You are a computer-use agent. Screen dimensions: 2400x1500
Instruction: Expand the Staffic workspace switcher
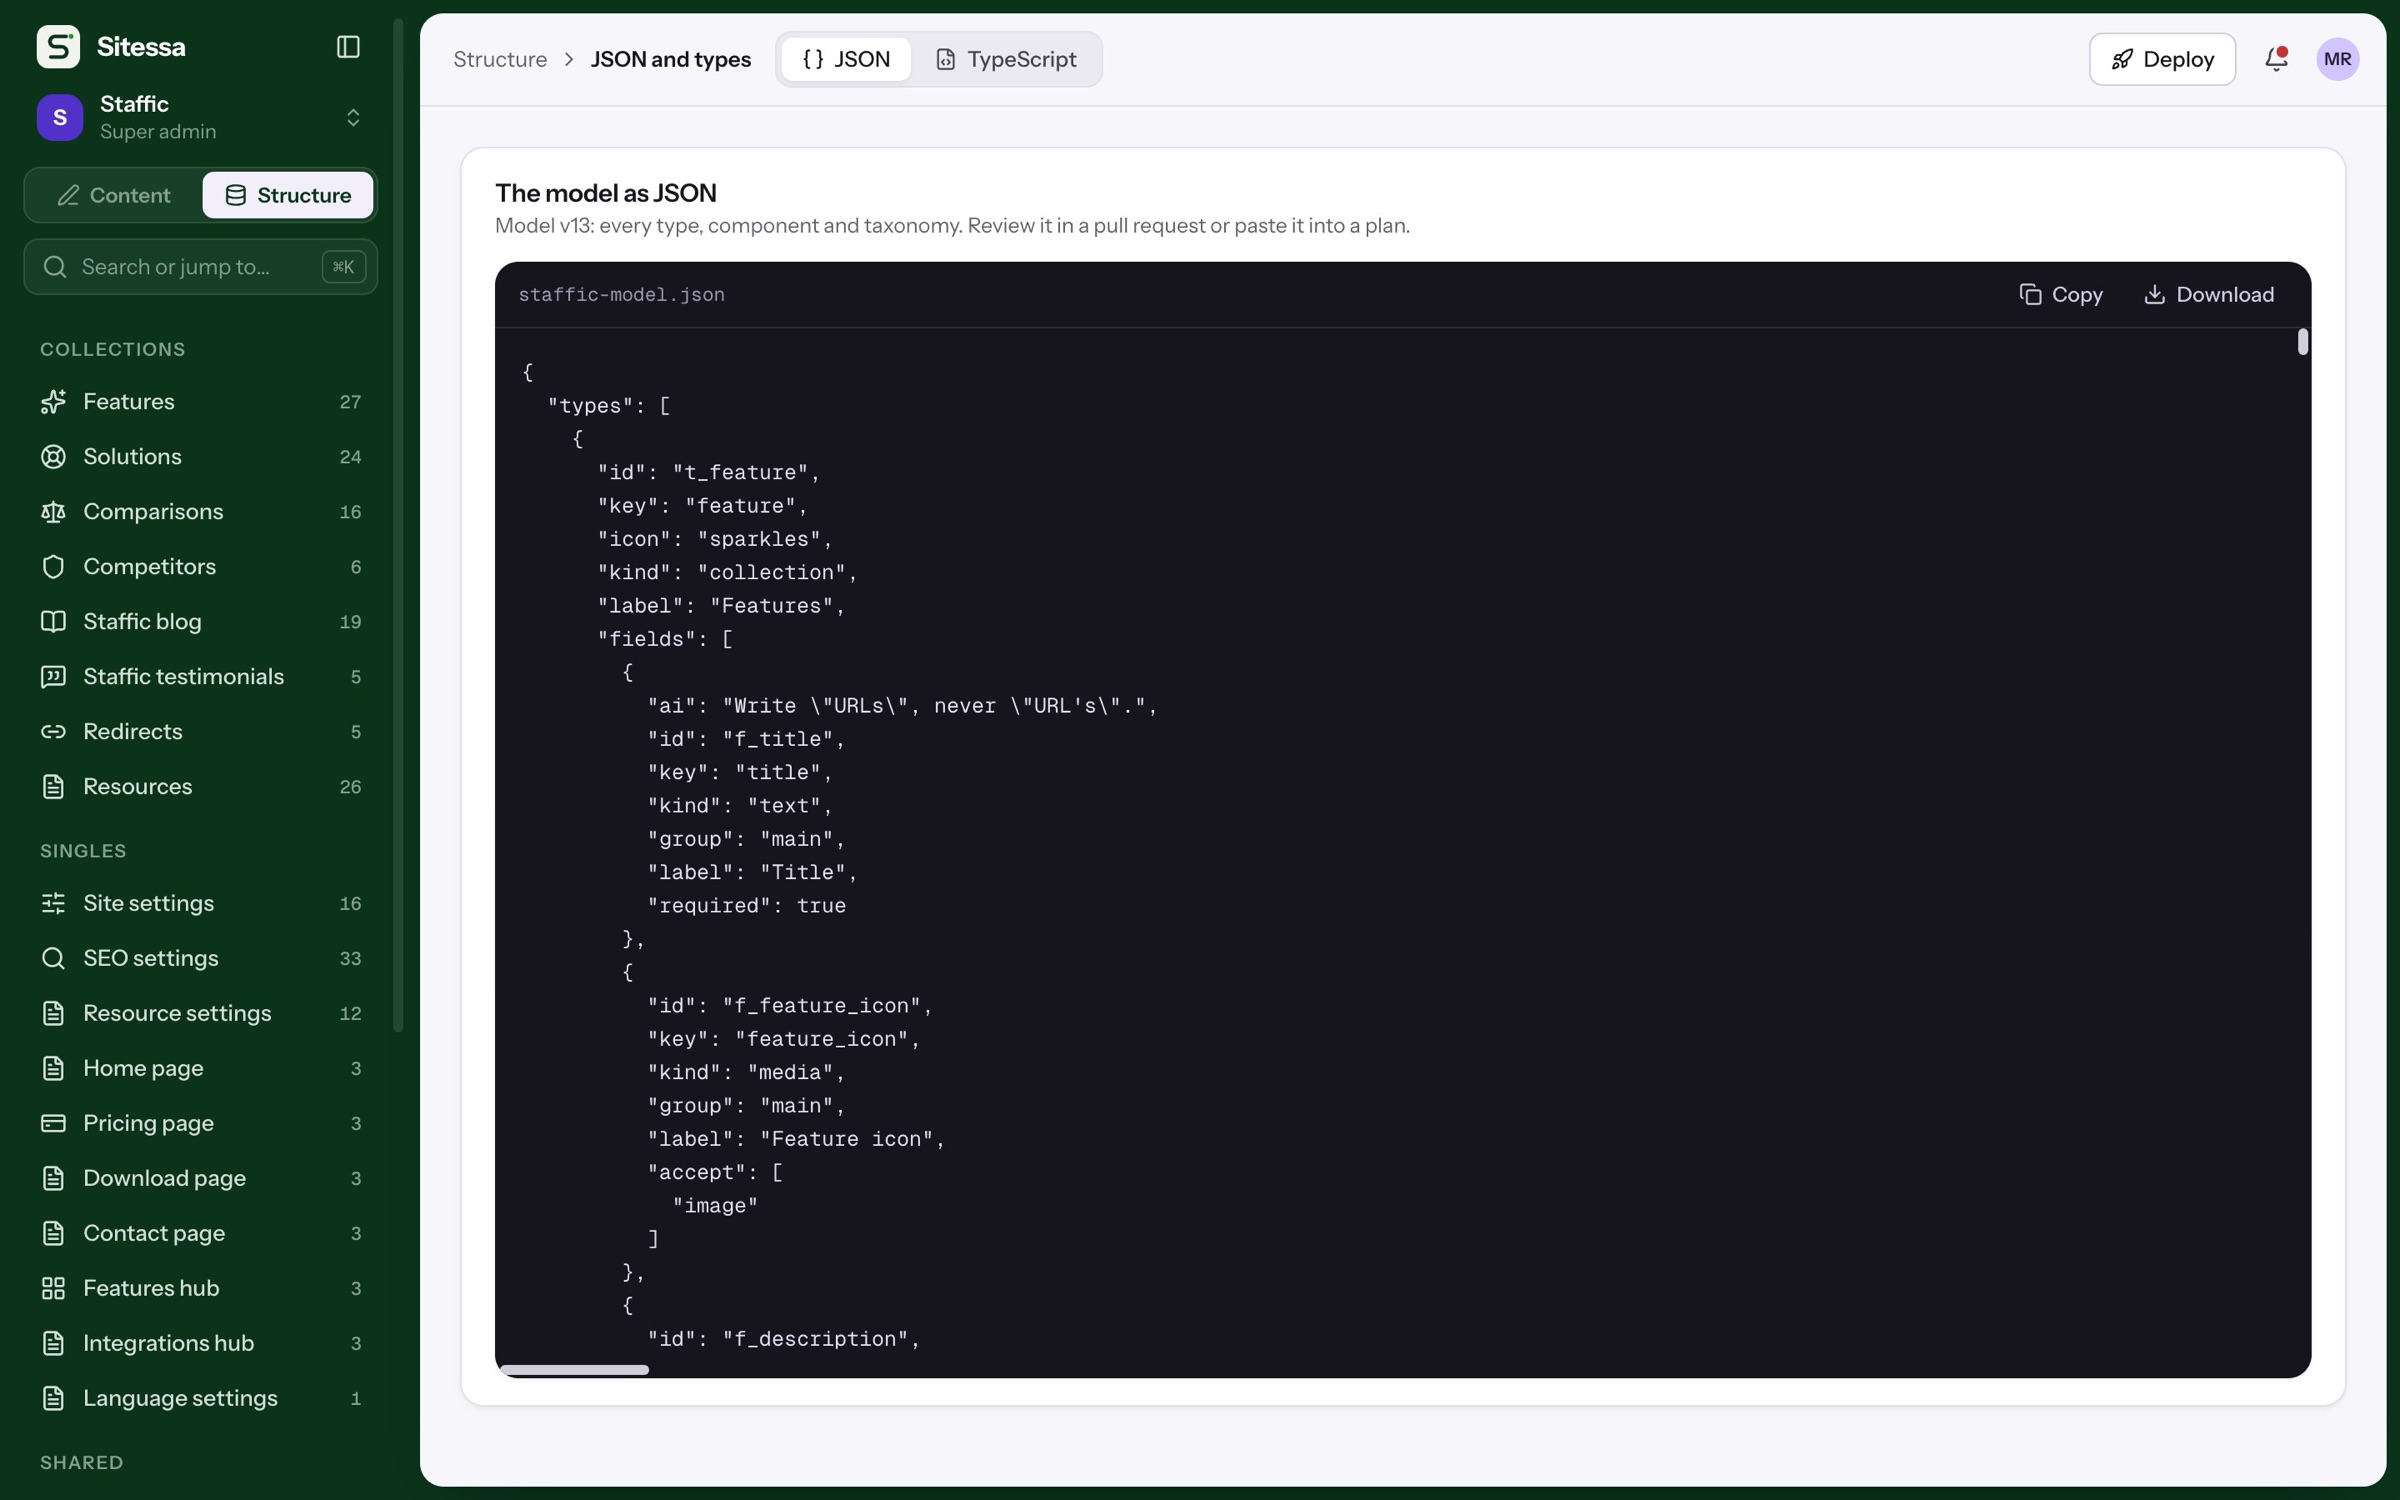[353, 118]
